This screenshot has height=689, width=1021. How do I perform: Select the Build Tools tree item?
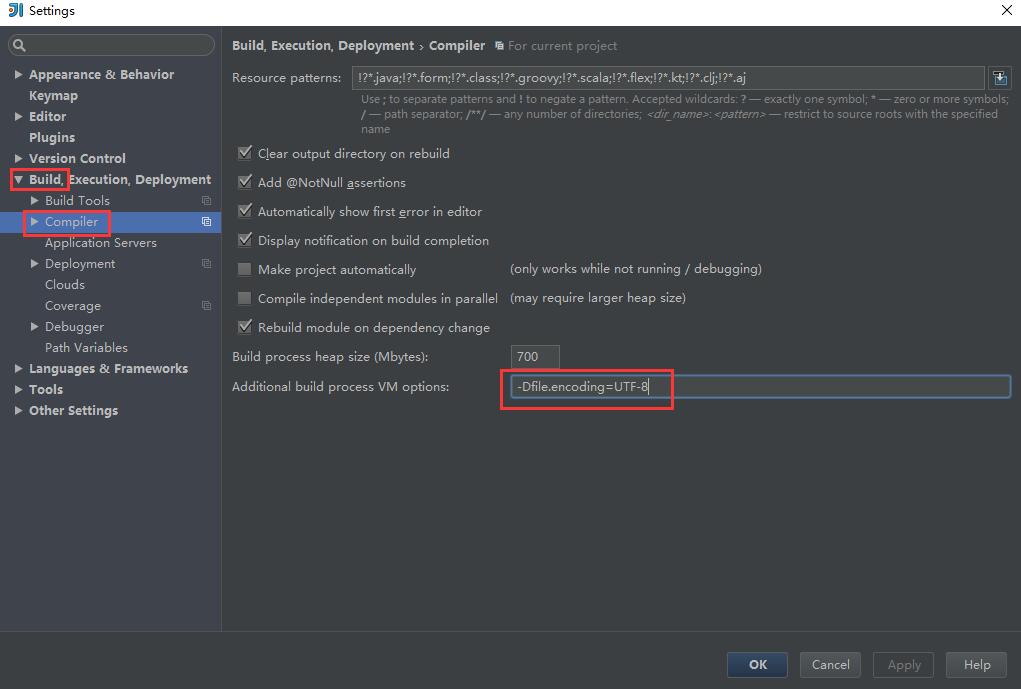tap(77, 201)
